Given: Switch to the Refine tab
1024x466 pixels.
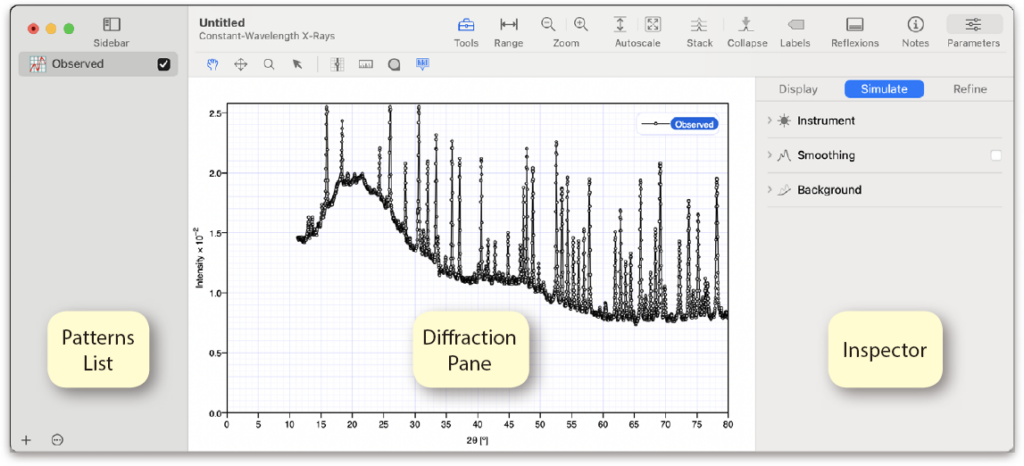Looking at the screenshot, I should coord(969,89).
